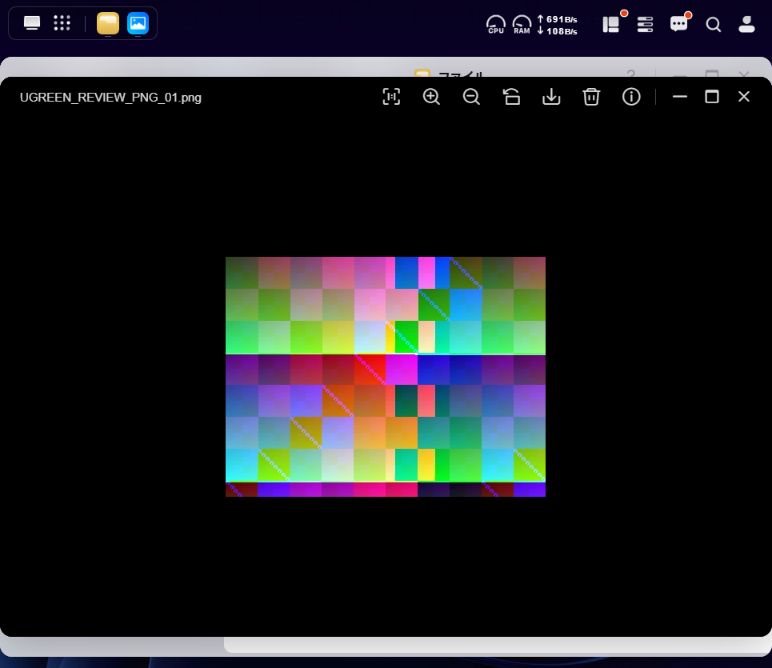Switch to Files app in taskbar
The width and height of the screenshot is (772, 668).
[108, 24]
